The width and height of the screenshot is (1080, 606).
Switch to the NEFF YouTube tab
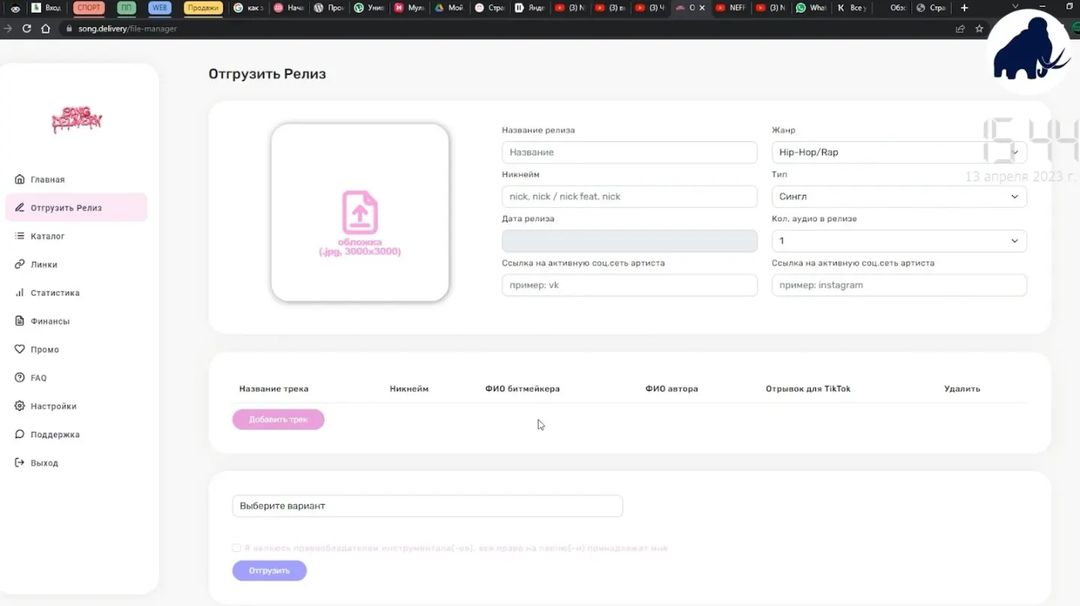point(731,8)
